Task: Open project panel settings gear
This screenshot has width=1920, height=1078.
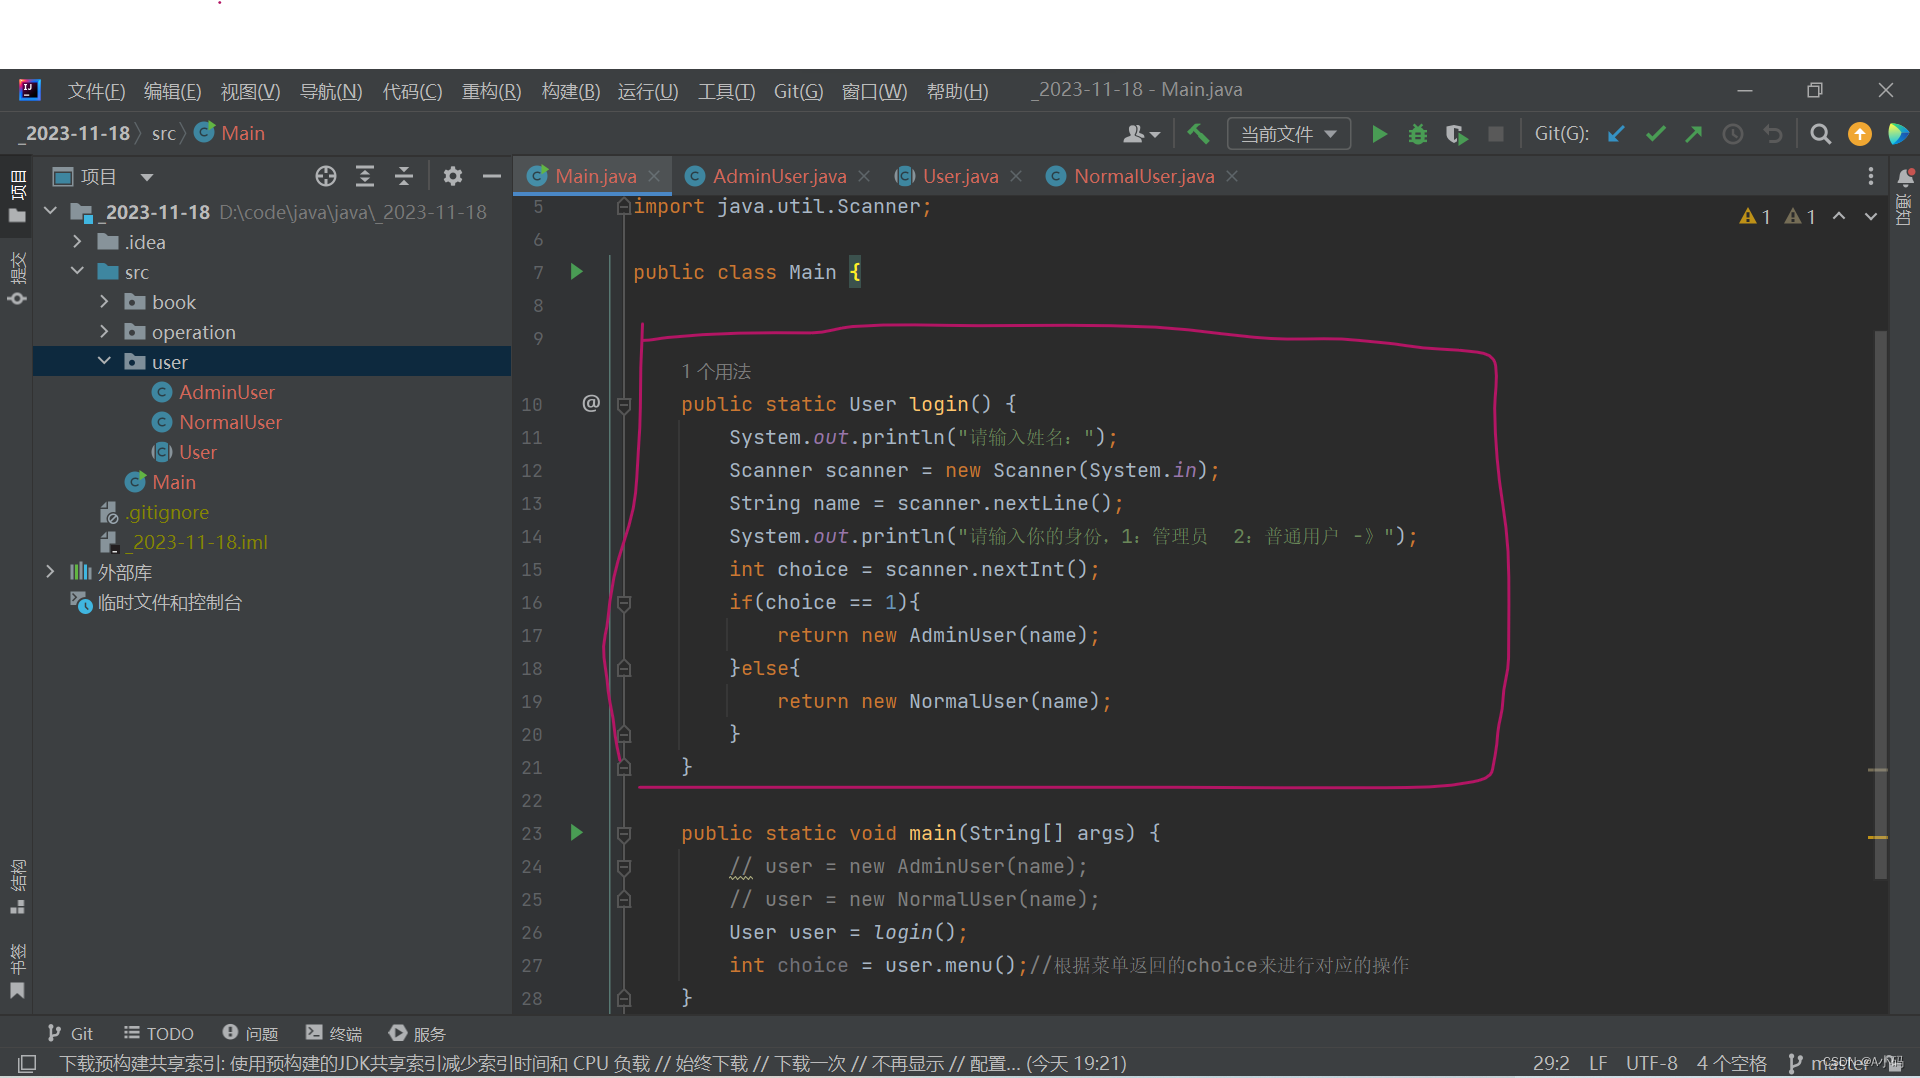Action: tap(453, 177)
